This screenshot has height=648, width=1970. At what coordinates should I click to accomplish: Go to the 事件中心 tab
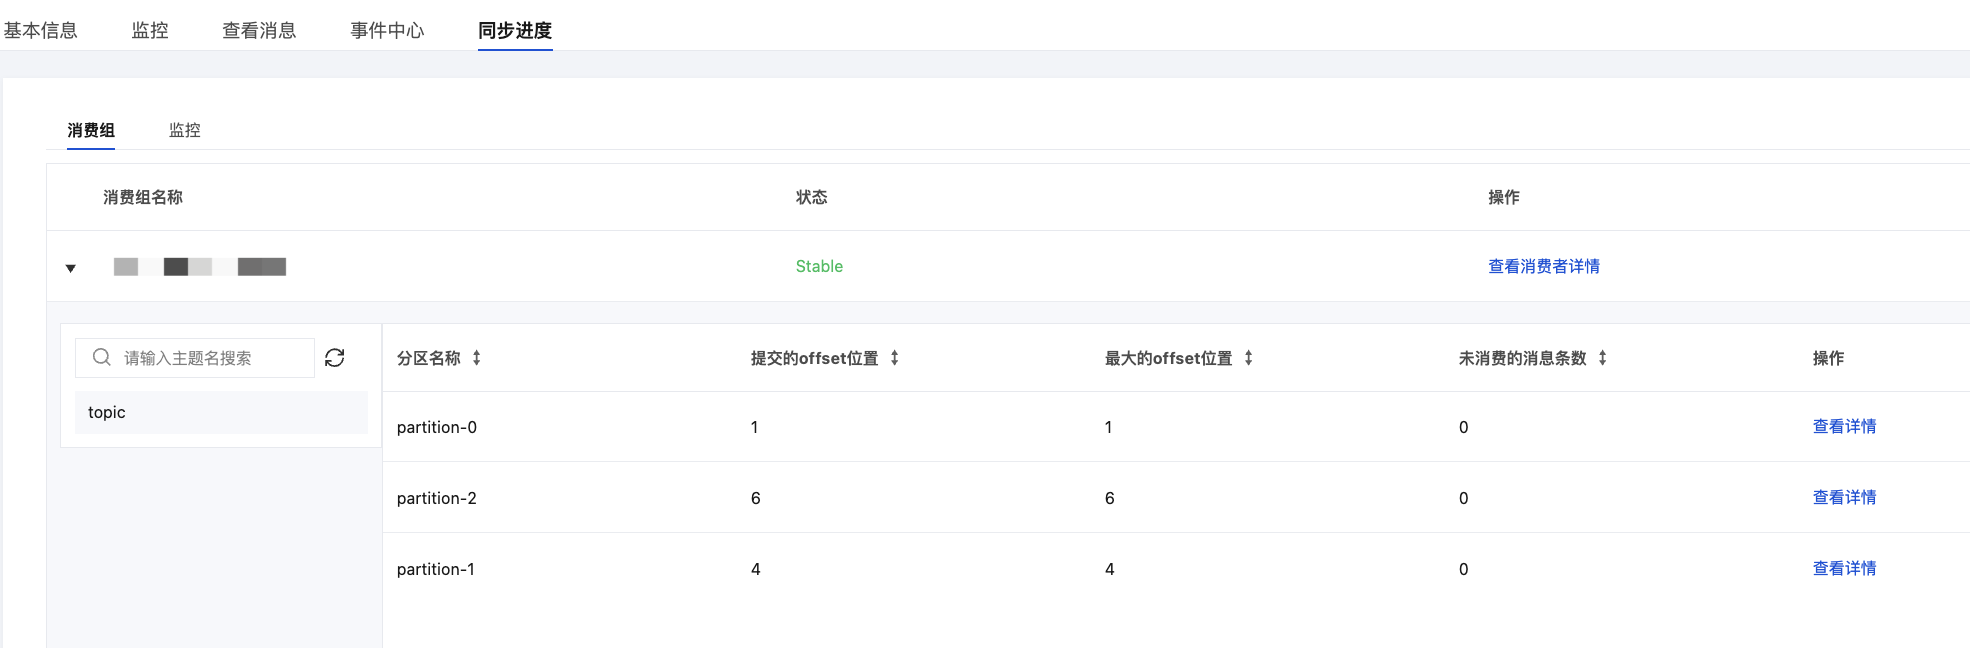[x=387, y=30]
